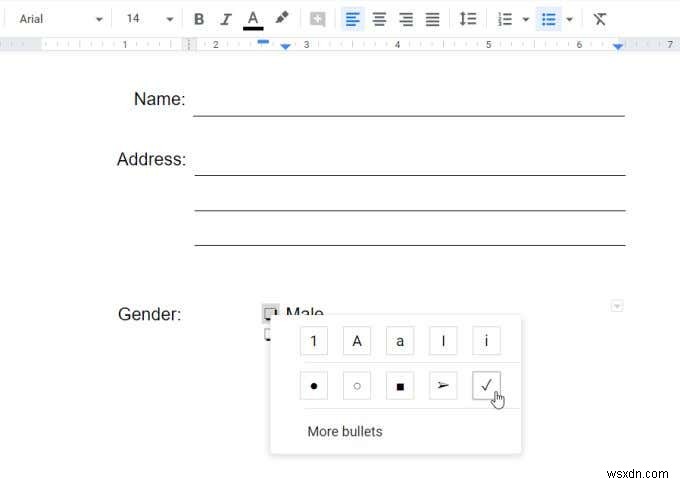Choose the lowercase Roman 'i' list style

click(x=486, y=341)
